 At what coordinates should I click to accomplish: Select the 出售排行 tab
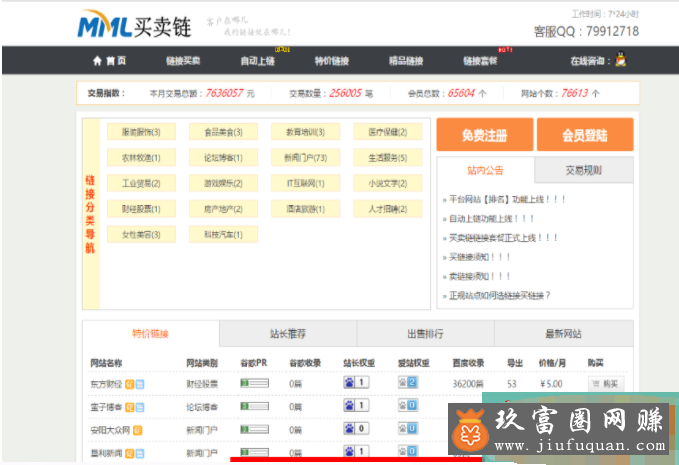pyautogui.click(x=425, y=334)
